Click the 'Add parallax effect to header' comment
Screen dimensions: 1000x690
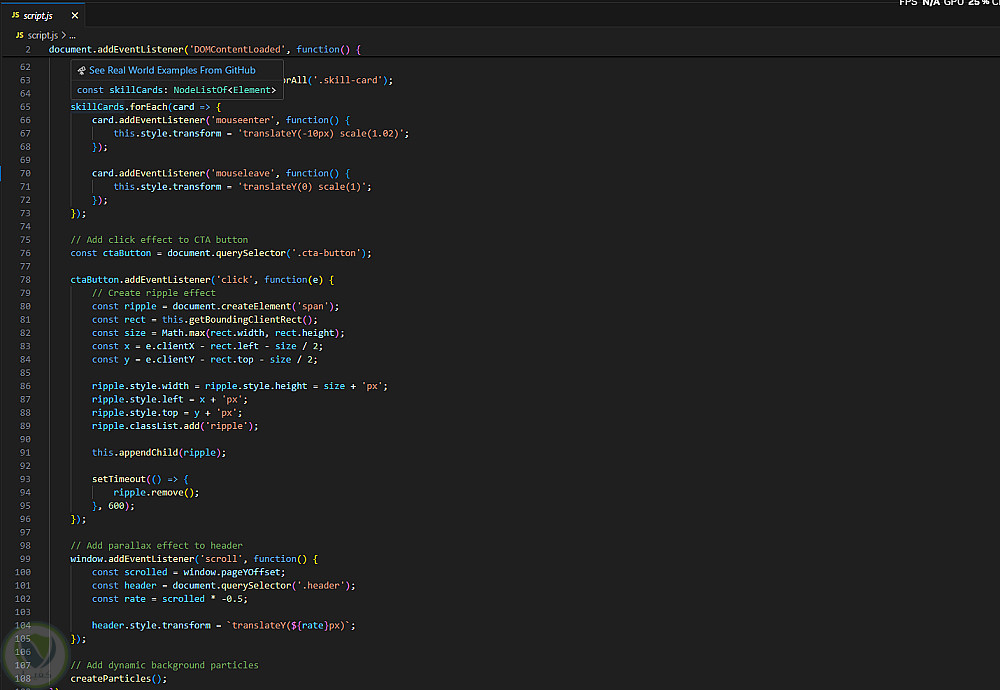156,546
